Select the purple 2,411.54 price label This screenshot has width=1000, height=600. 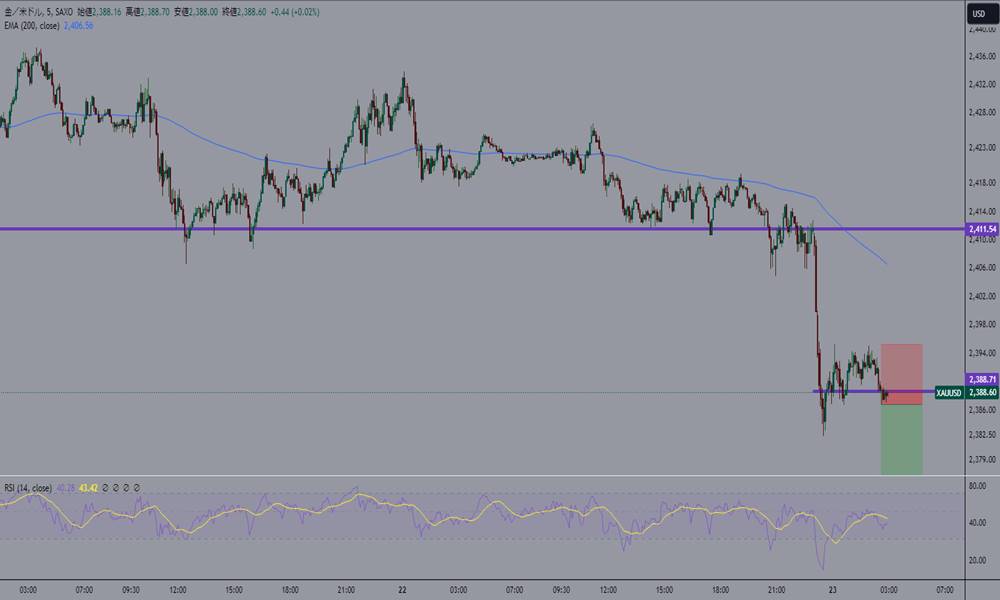(x=982, y=230)
